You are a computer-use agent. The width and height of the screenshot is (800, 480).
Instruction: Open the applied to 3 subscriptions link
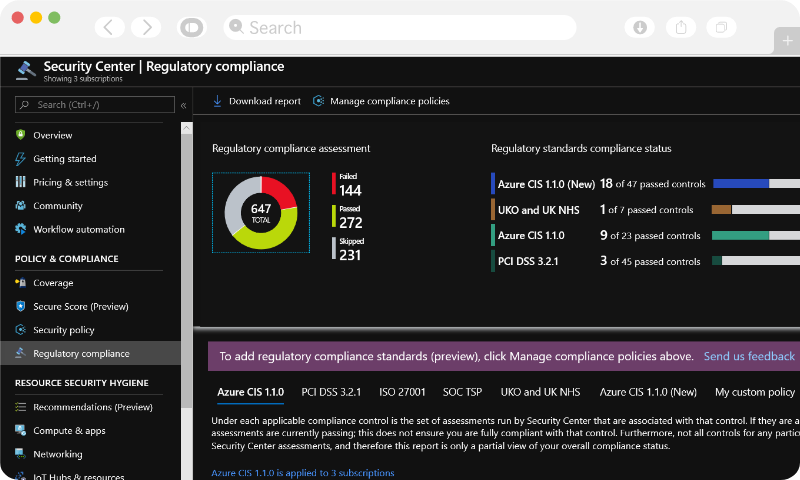[x=302, y=473]
